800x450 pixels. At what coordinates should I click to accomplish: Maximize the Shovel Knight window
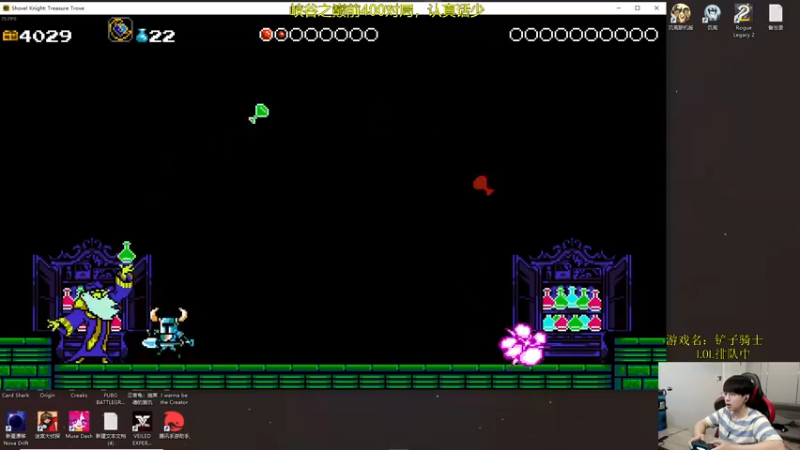637,8
